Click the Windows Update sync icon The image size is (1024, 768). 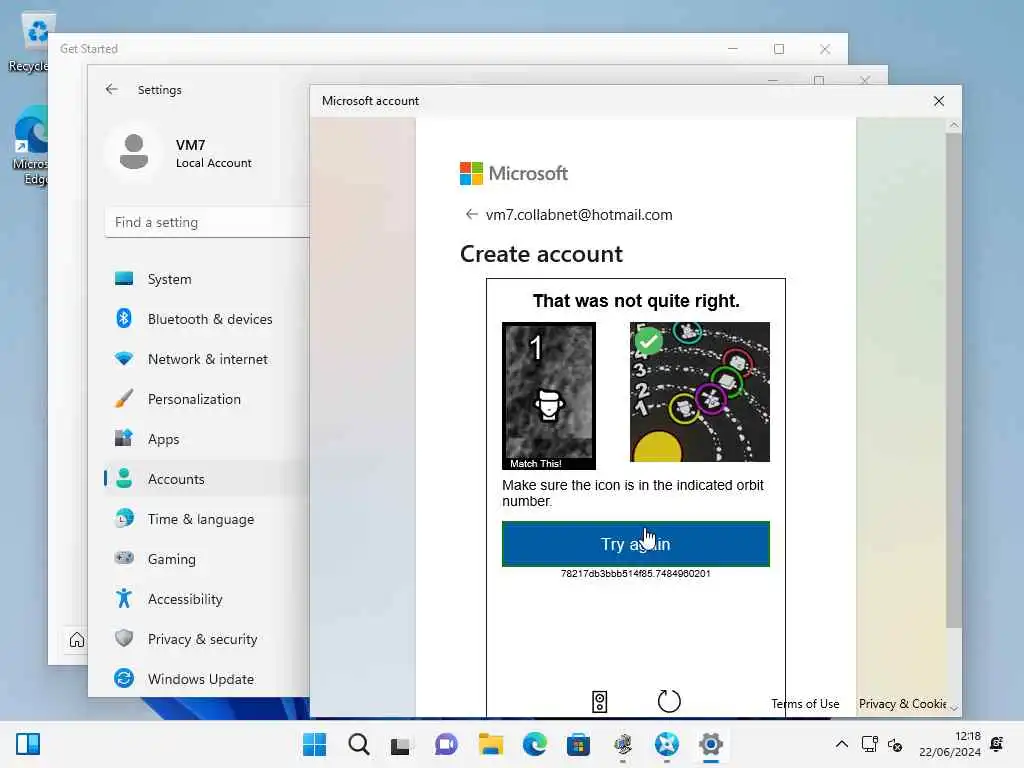(x=123, y=679)
